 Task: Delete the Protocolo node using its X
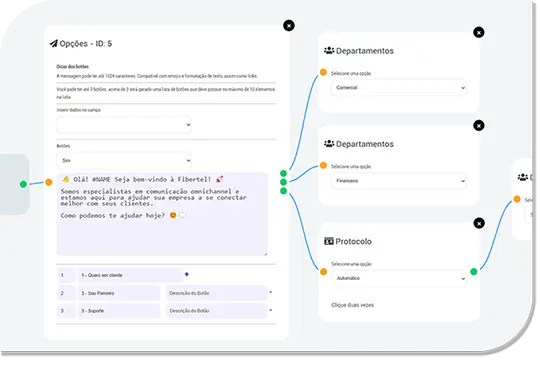point(479,223)
